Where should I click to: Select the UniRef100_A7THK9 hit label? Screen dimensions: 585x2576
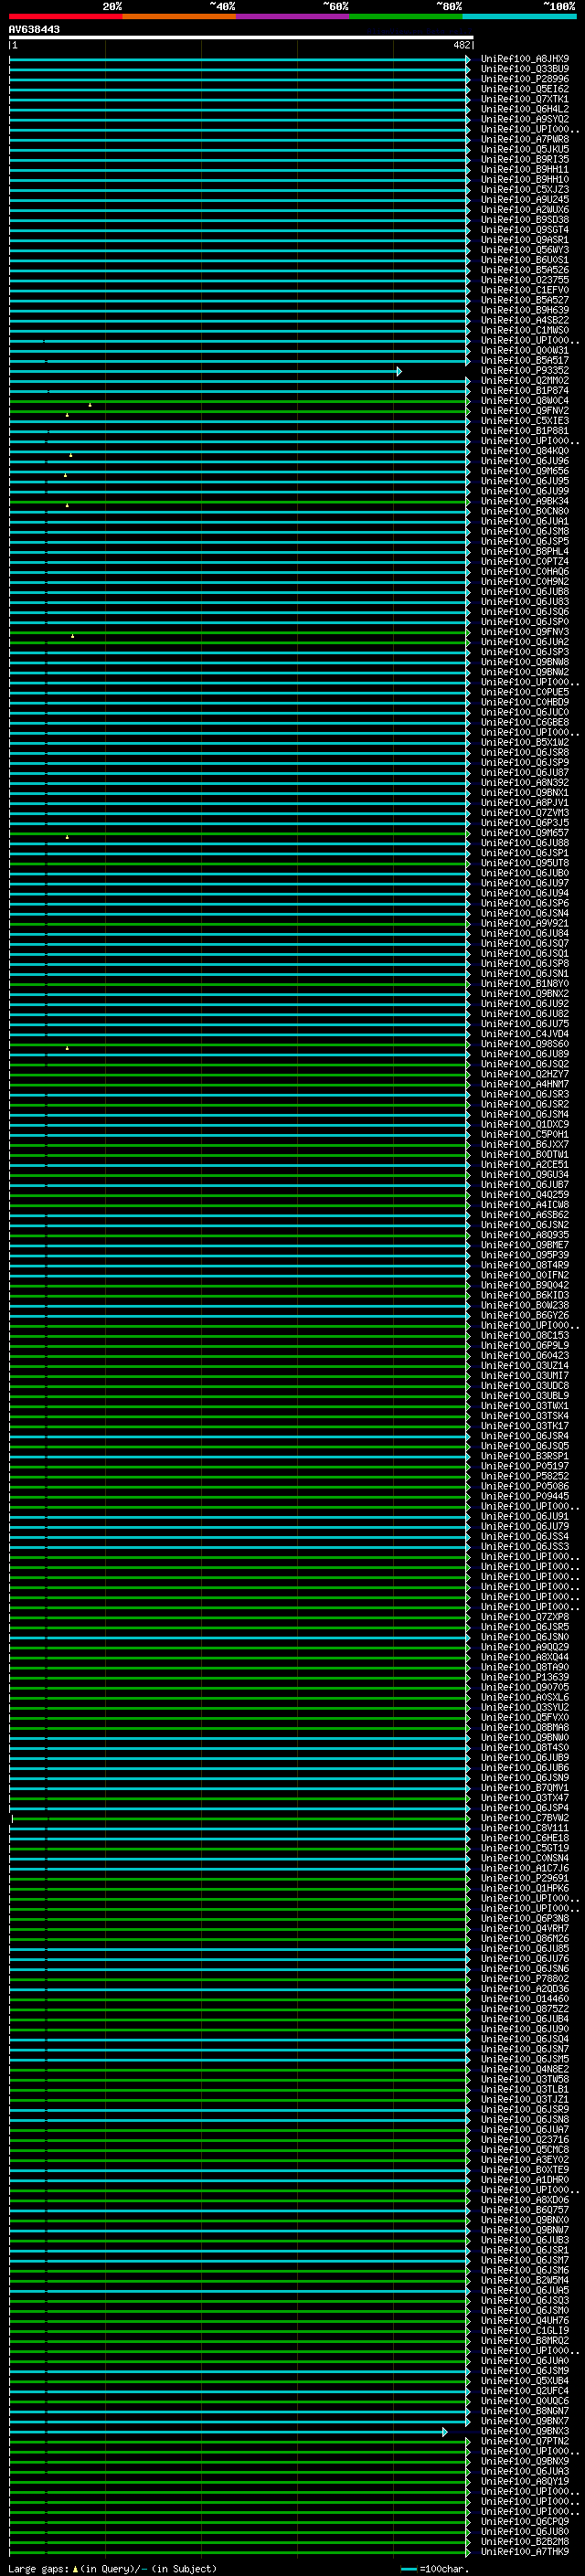(x=524, y=2552)
